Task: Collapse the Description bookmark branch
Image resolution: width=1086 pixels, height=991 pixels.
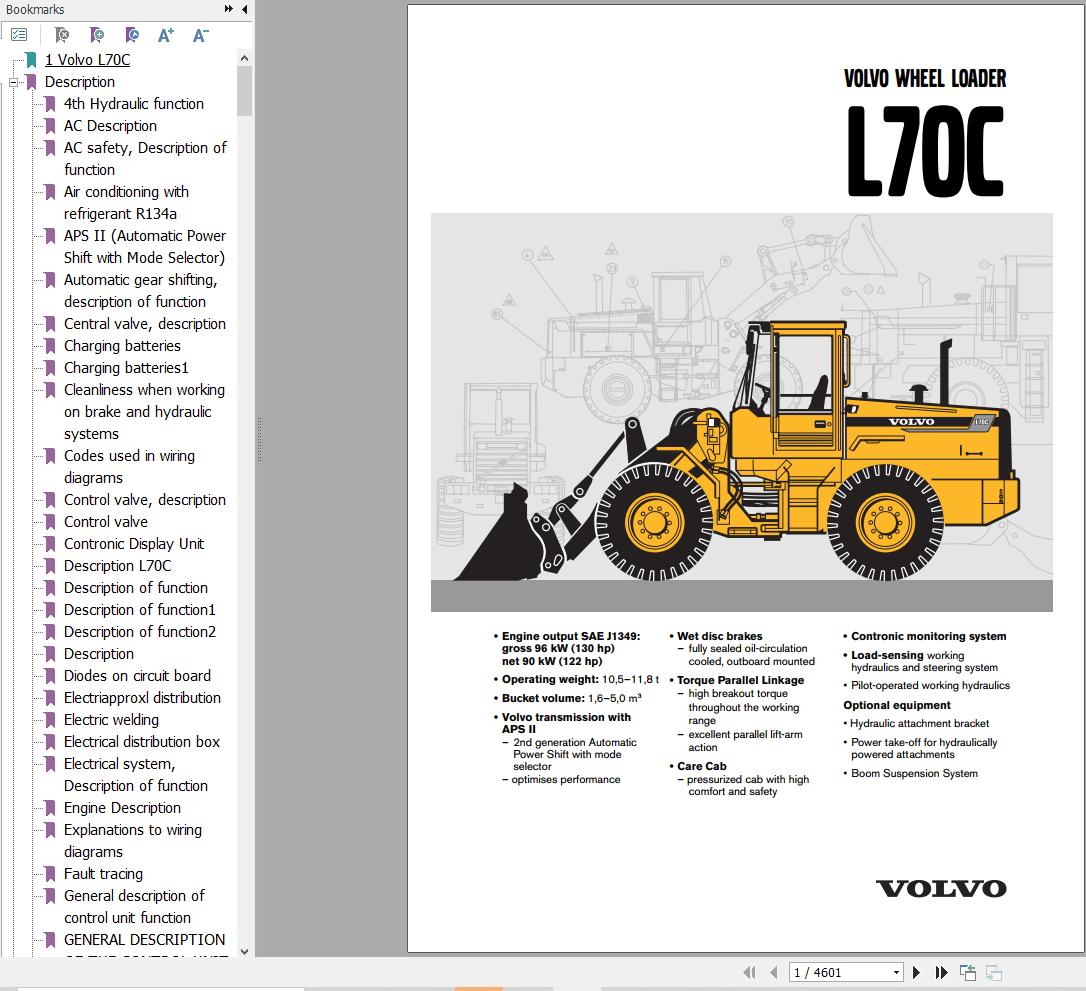Action: [13, 81]
